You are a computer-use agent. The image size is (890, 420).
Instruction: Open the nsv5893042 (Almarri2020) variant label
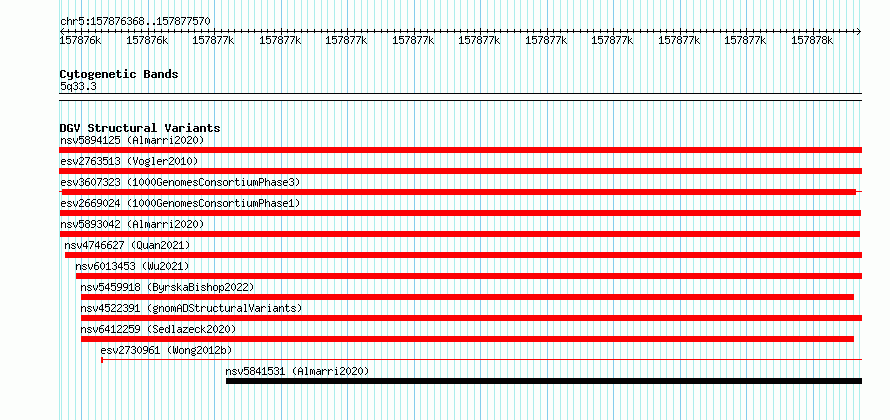coord(132,224)
